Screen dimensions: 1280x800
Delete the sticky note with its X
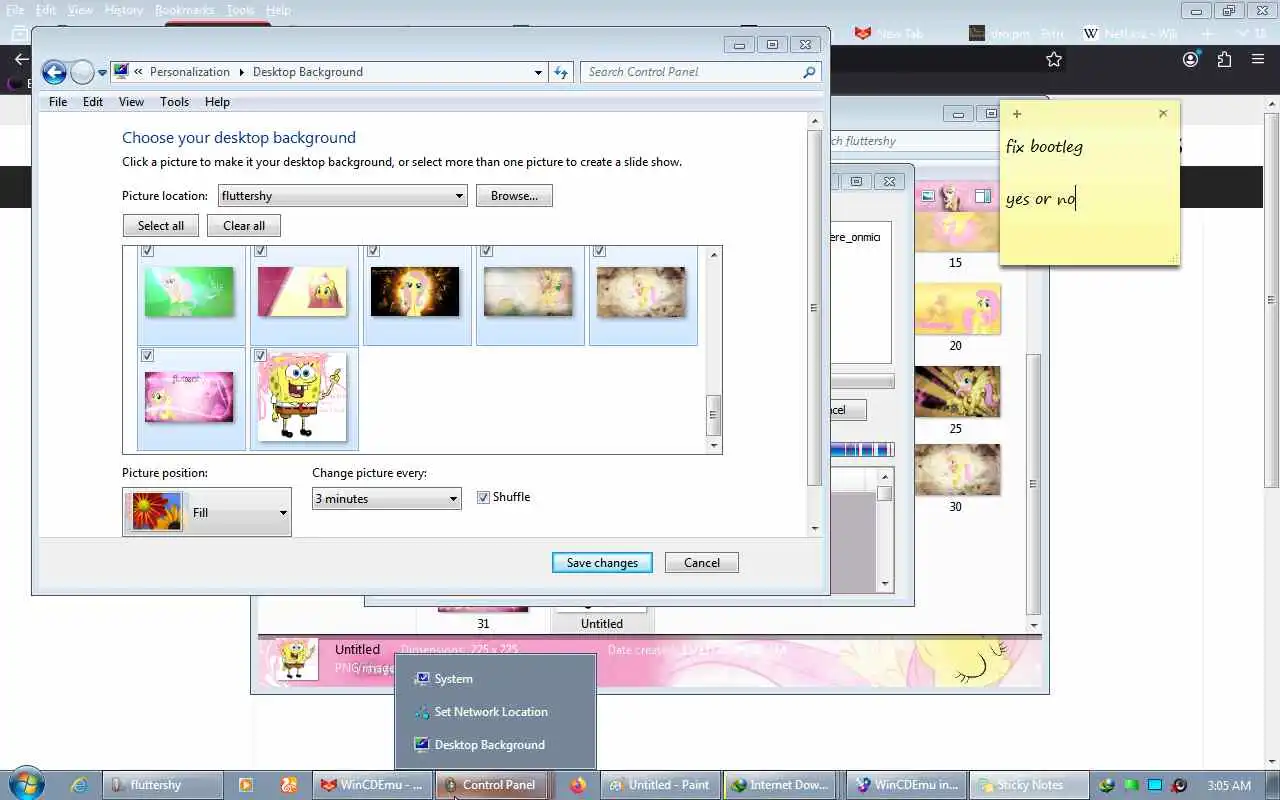click(1162, 114)
